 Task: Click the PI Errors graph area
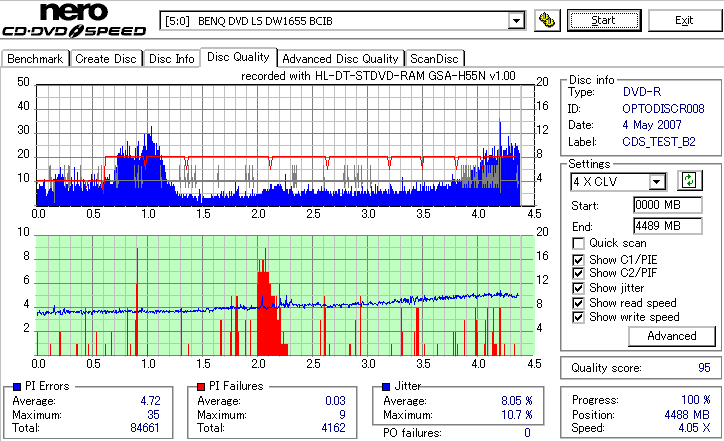point(285,145)
